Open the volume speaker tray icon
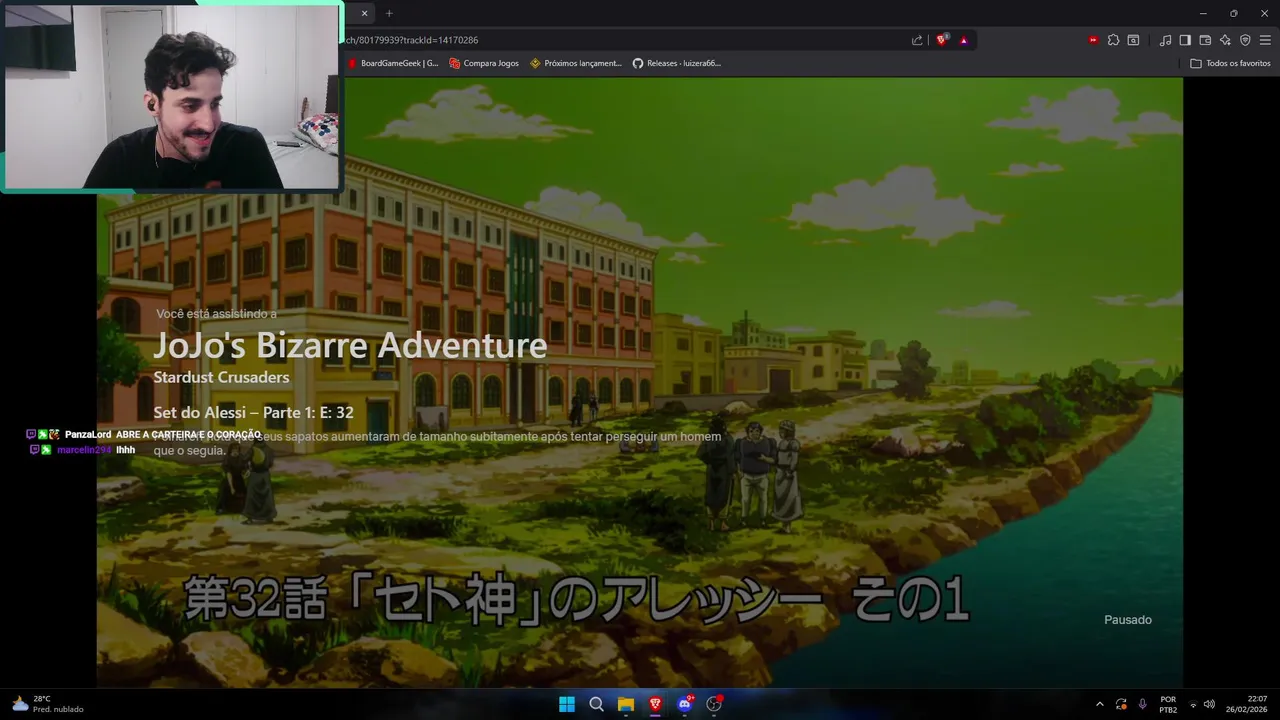This screenshot has width=1280, height=720. tap(1209, 704)
